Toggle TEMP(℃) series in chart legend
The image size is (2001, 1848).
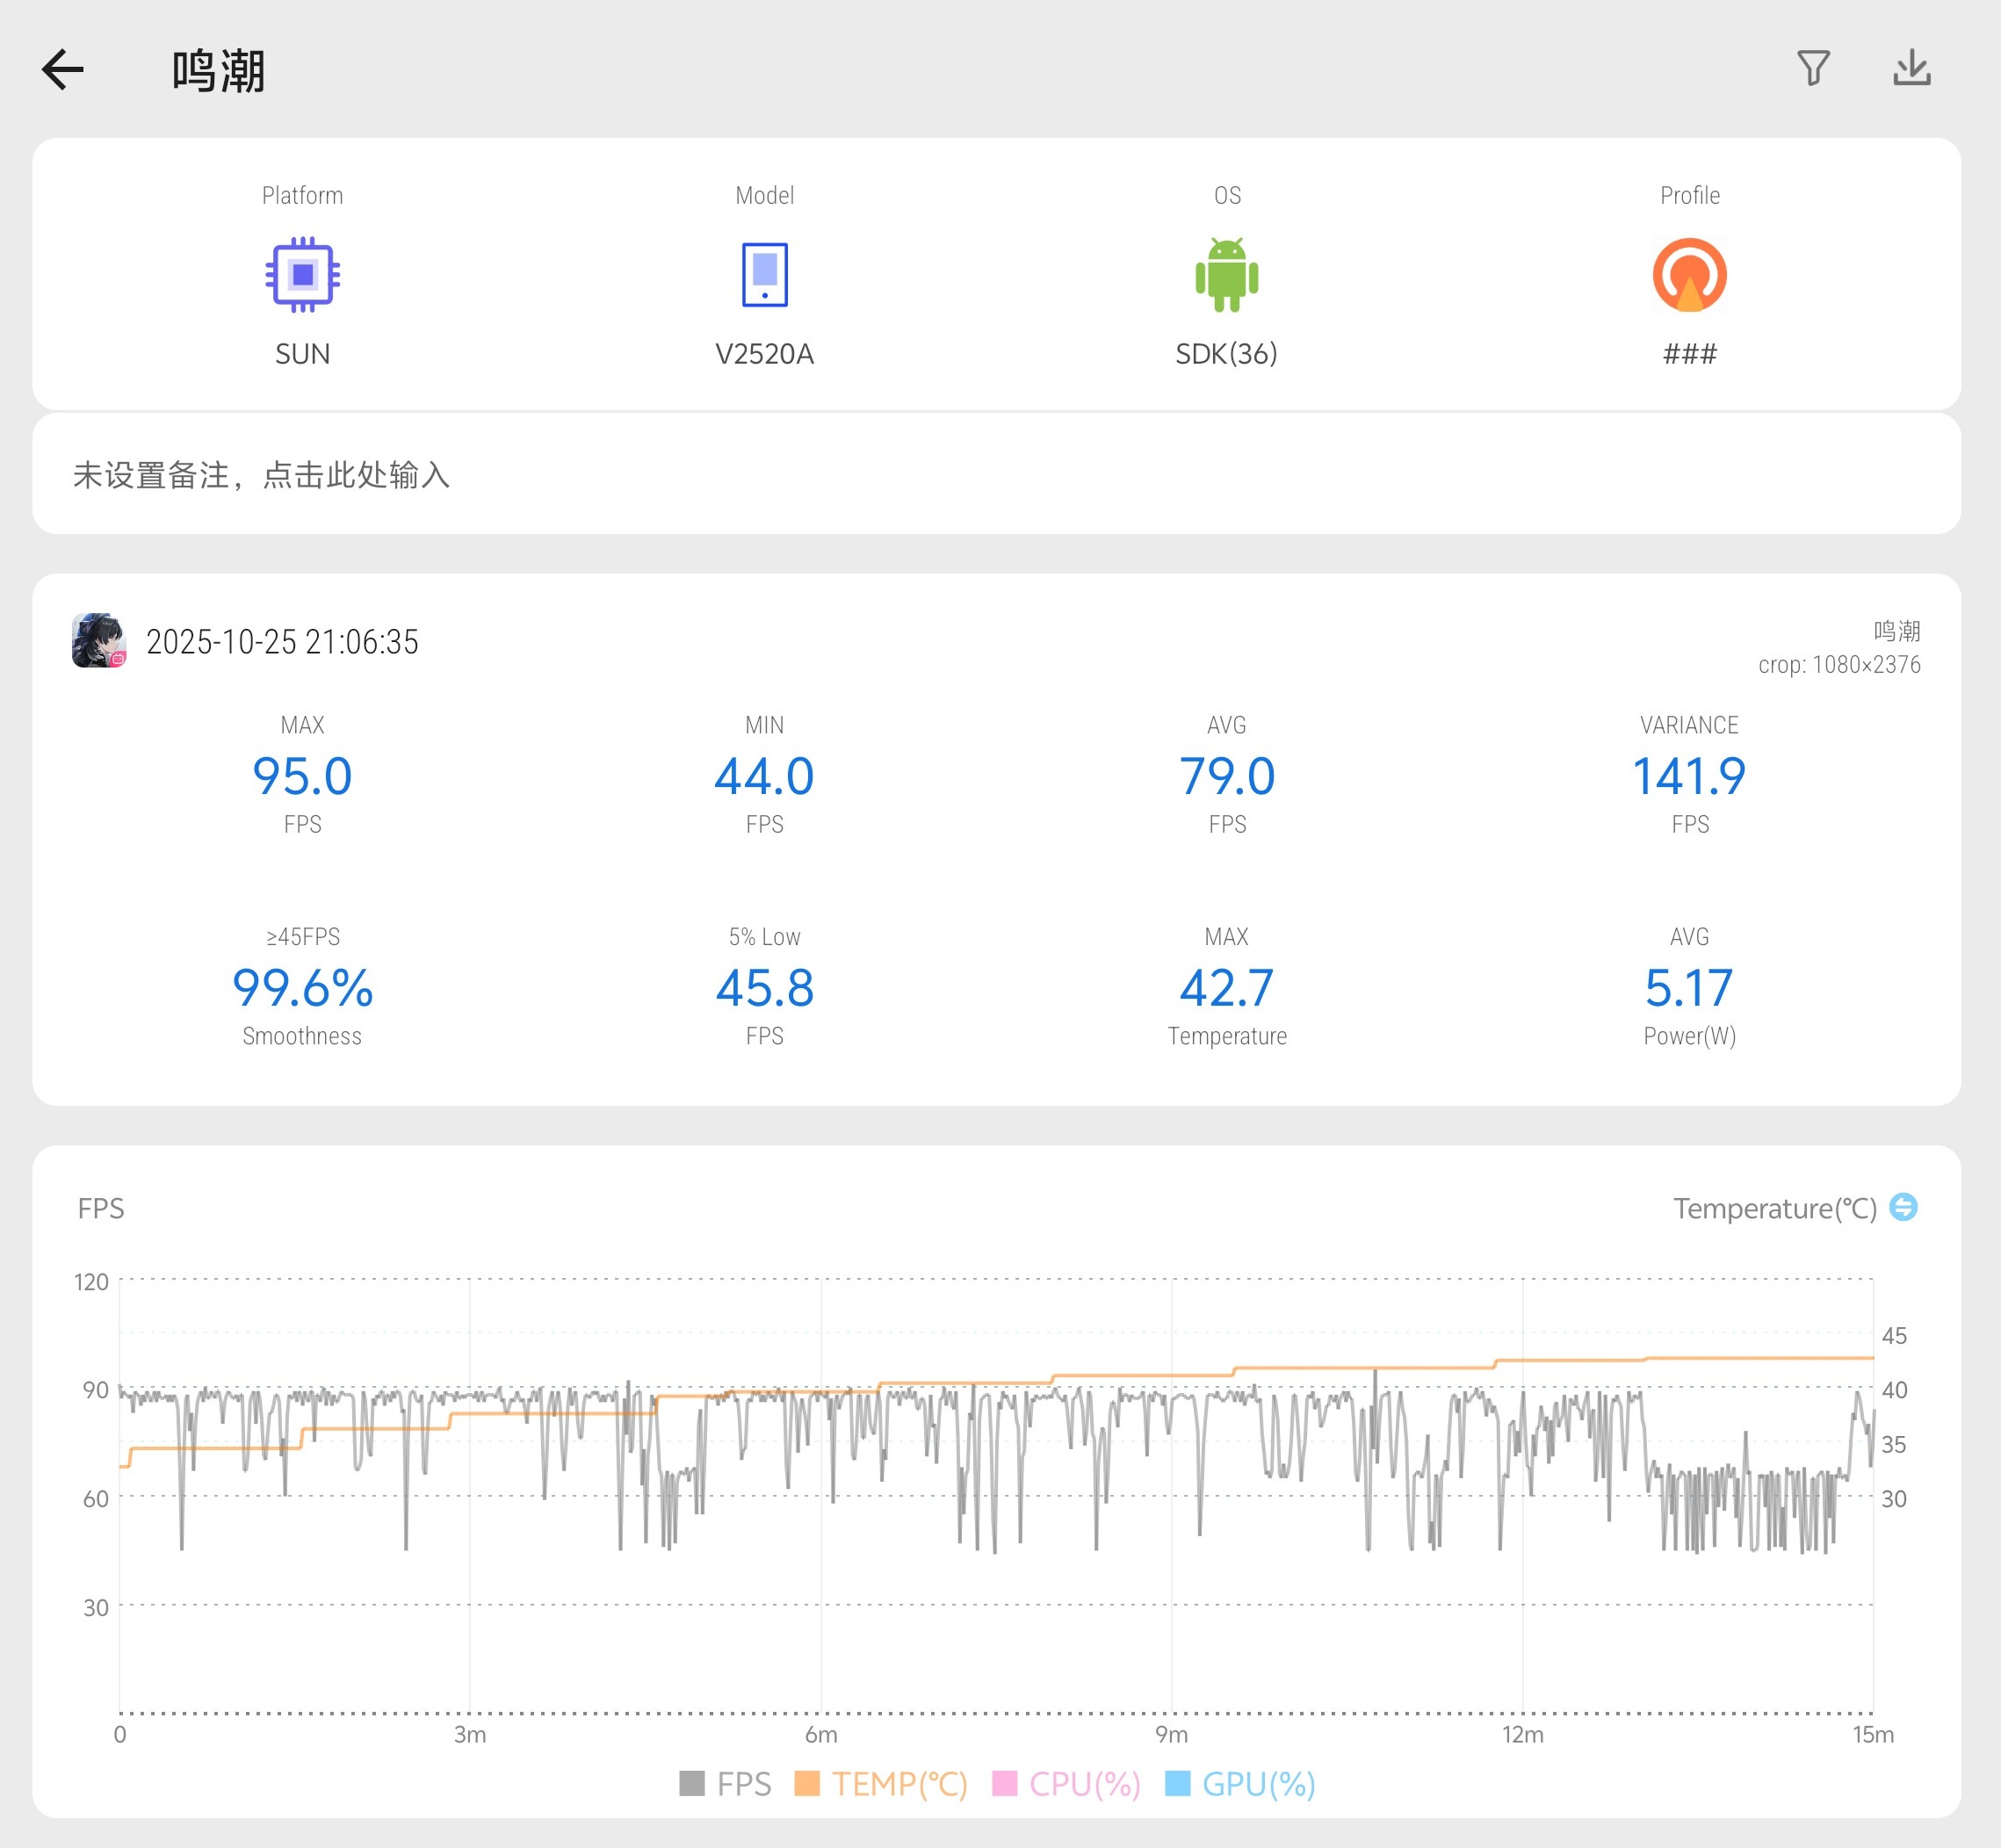[881, 1784]
